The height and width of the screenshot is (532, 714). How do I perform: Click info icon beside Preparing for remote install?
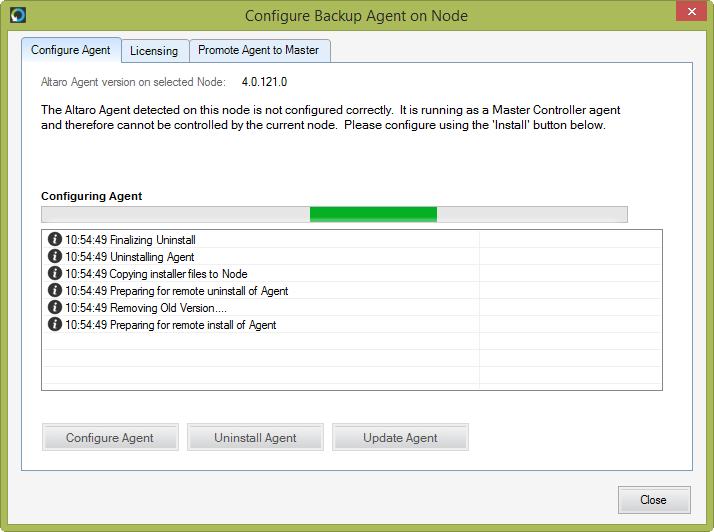[55, 324]
